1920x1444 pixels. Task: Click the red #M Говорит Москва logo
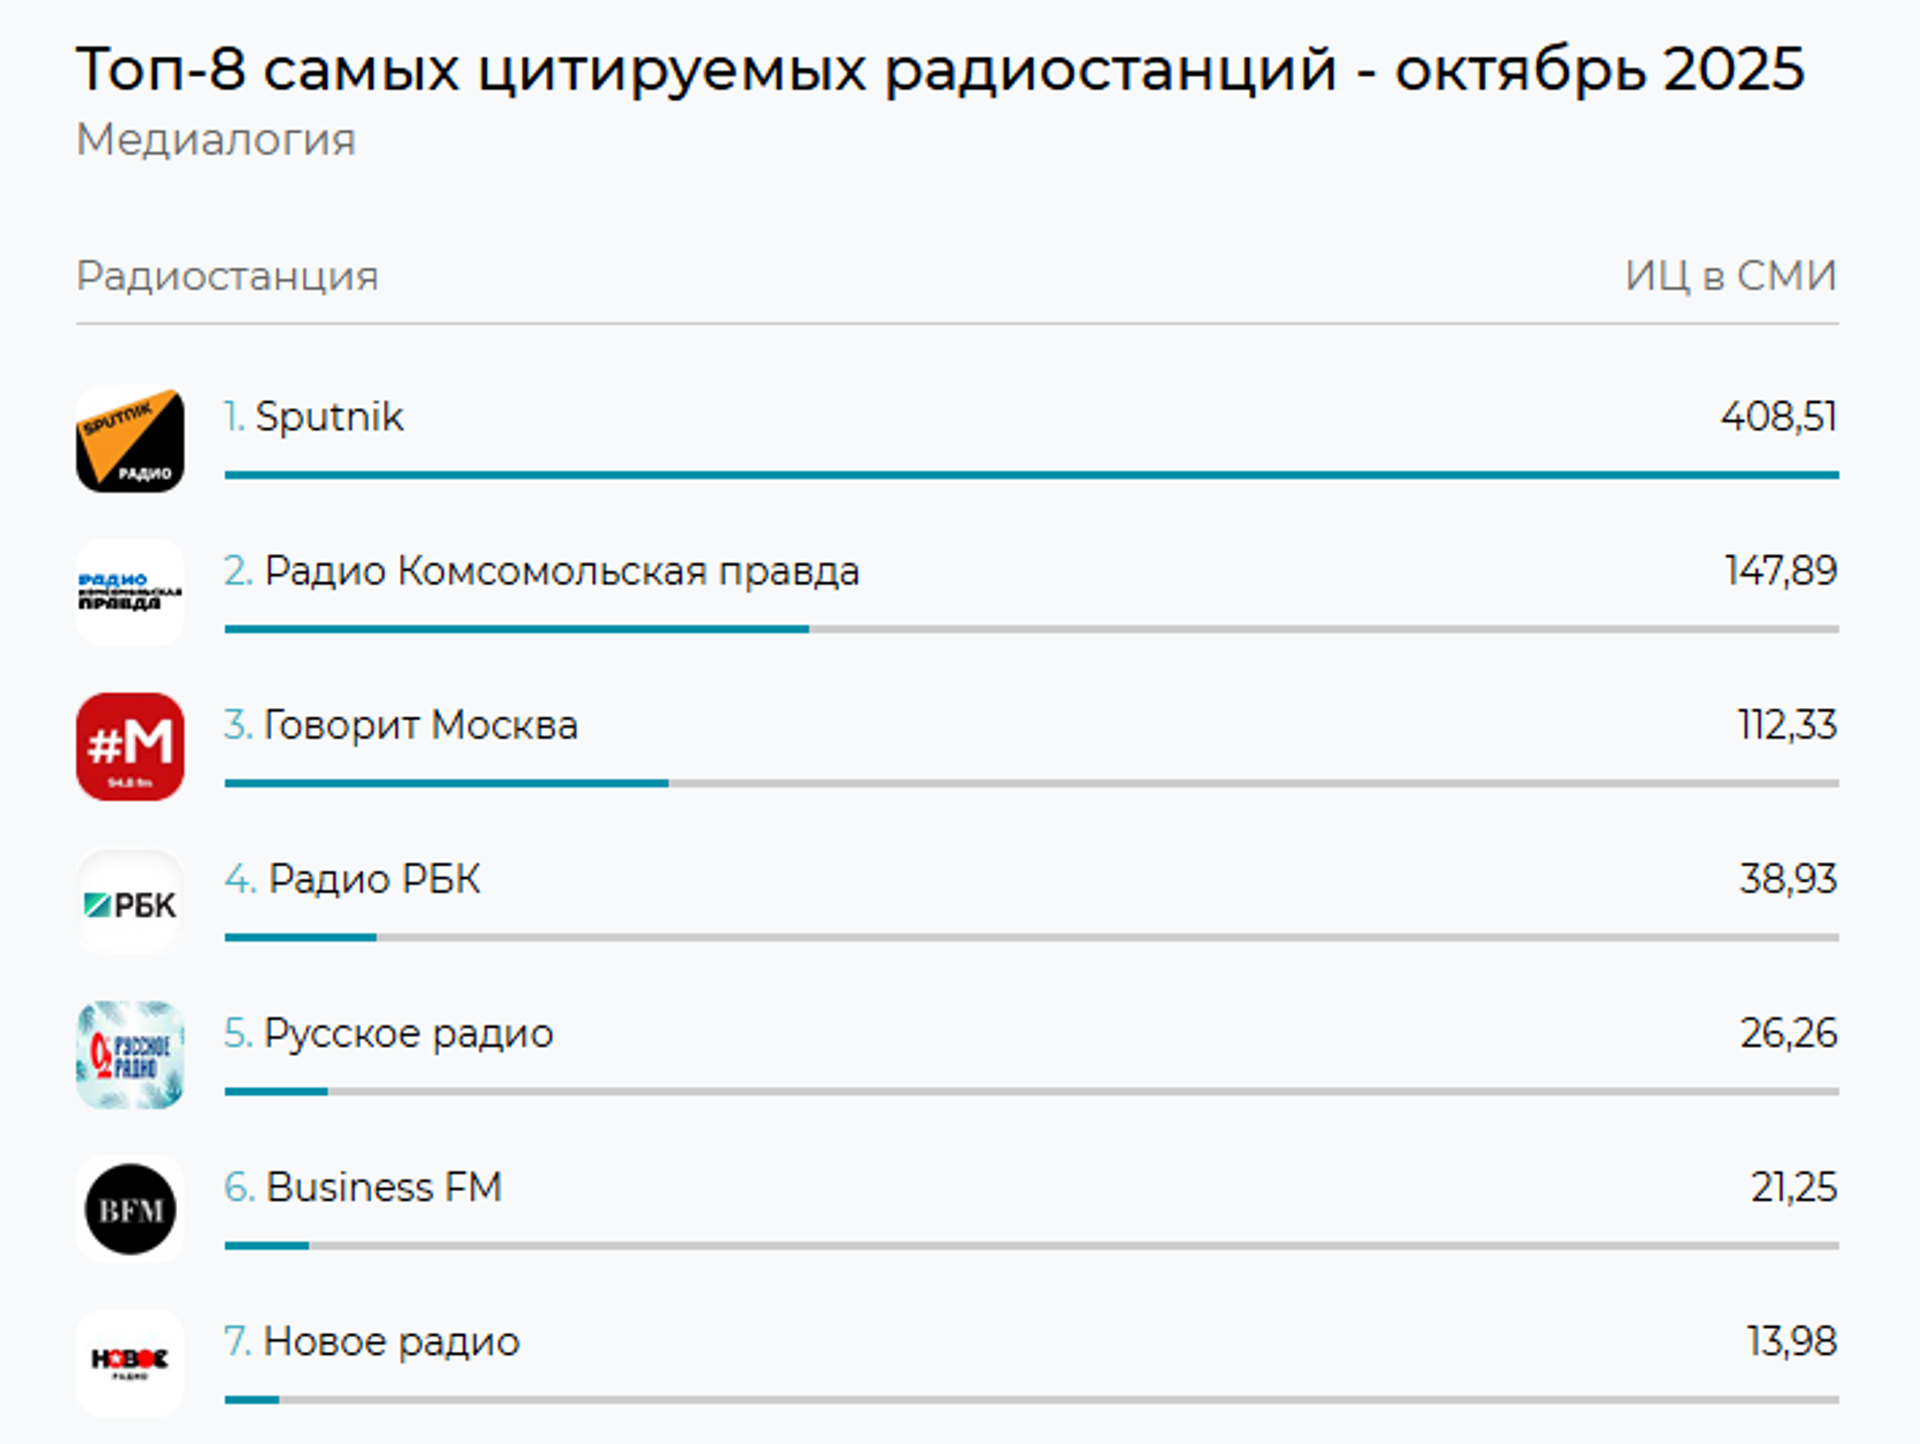click(130, 747)
